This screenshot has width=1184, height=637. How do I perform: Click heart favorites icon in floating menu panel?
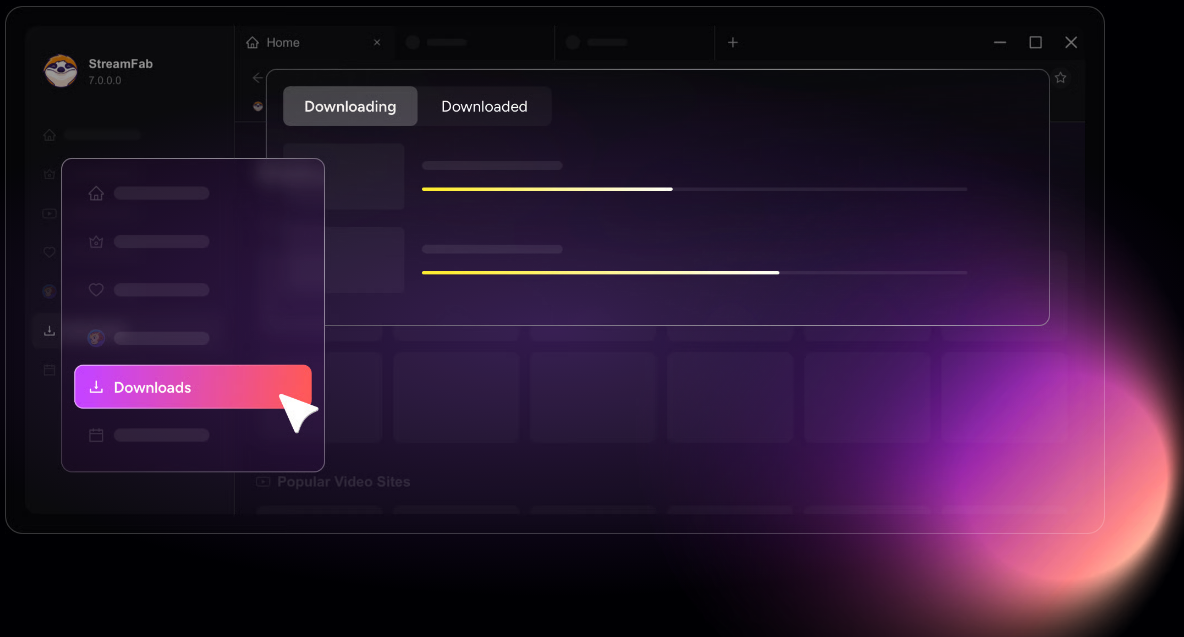click(x=96, y=290)
